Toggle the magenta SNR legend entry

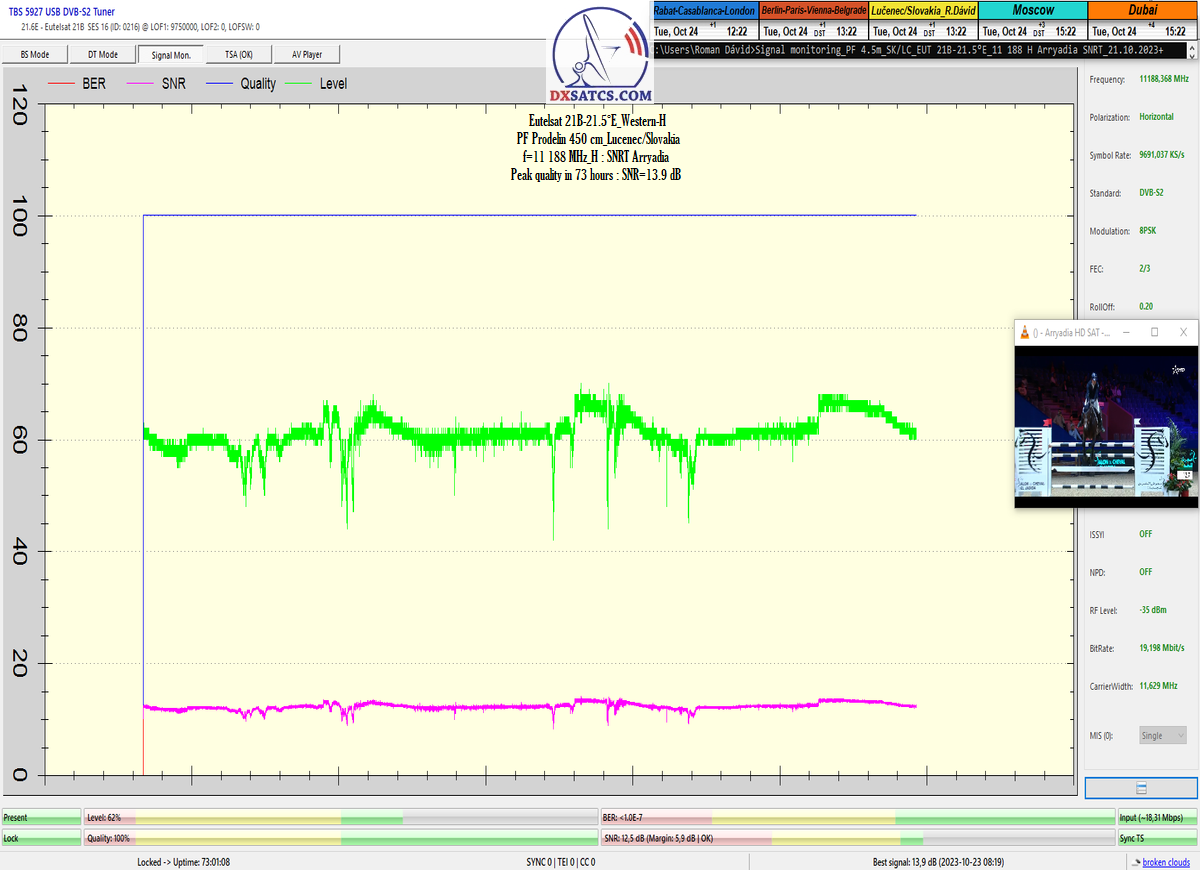pyautogui.click(x=148, y=84)
